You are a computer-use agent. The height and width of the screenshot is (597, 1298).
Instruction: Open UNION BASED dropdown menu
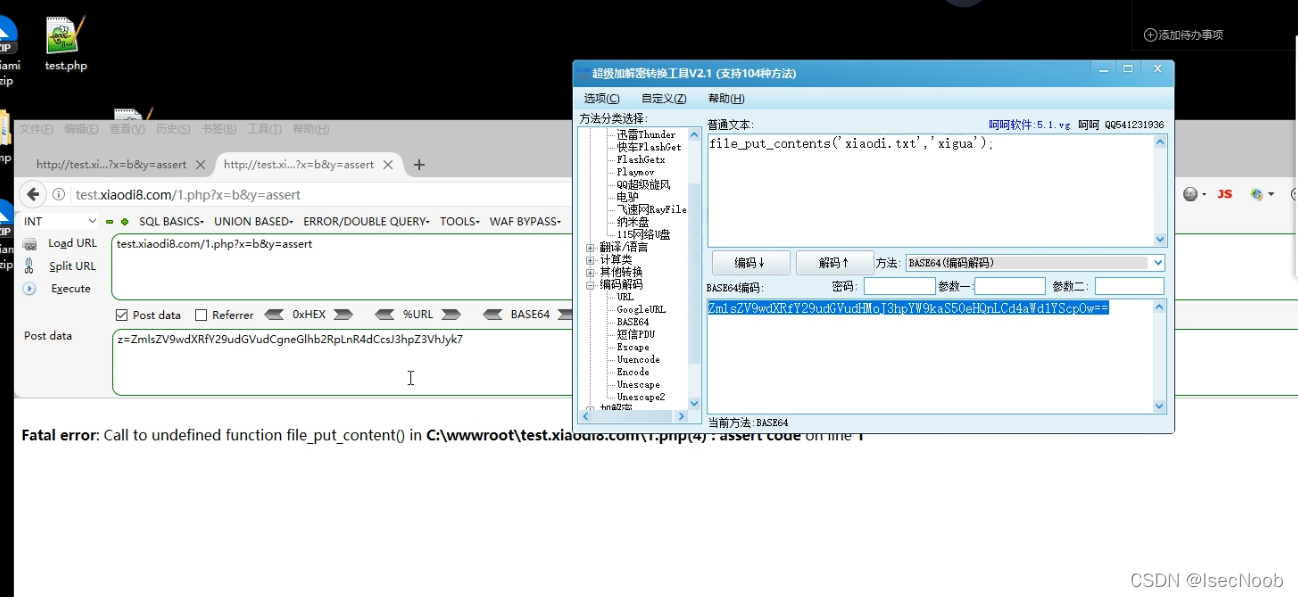tap(254, 221)
